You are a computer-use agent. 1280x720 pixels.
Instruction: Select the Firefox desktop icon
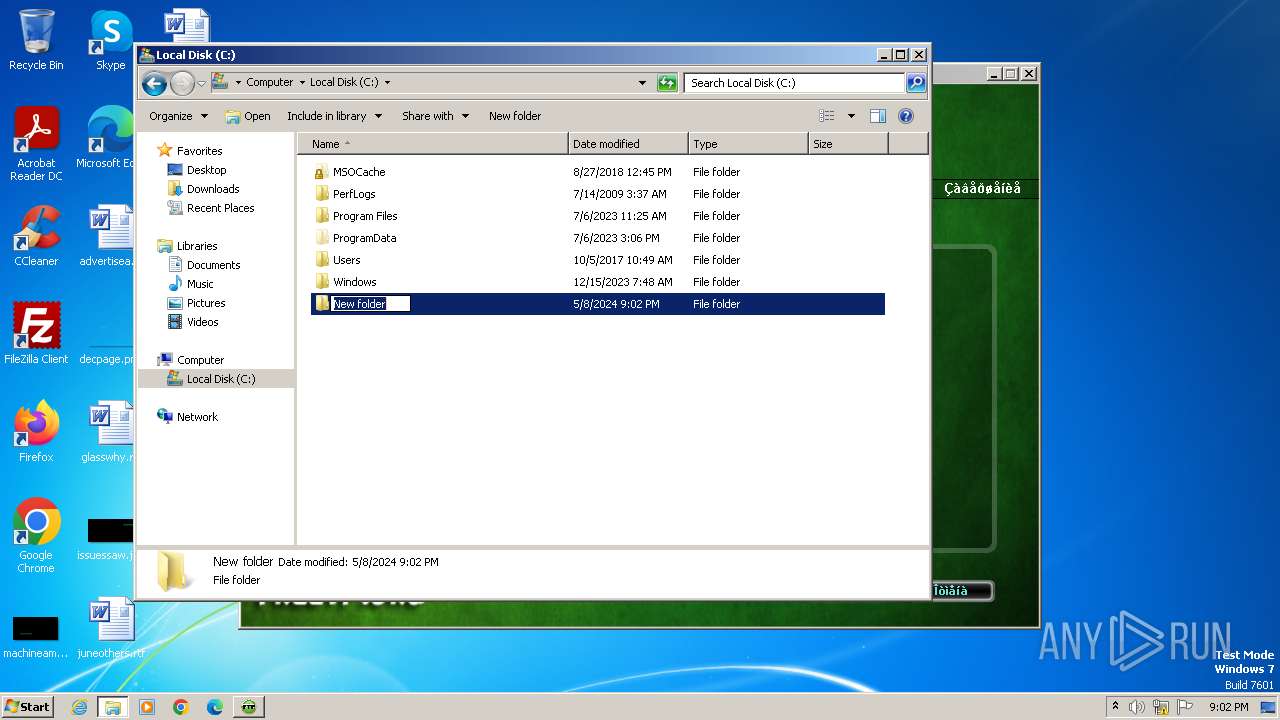[36, 431]
